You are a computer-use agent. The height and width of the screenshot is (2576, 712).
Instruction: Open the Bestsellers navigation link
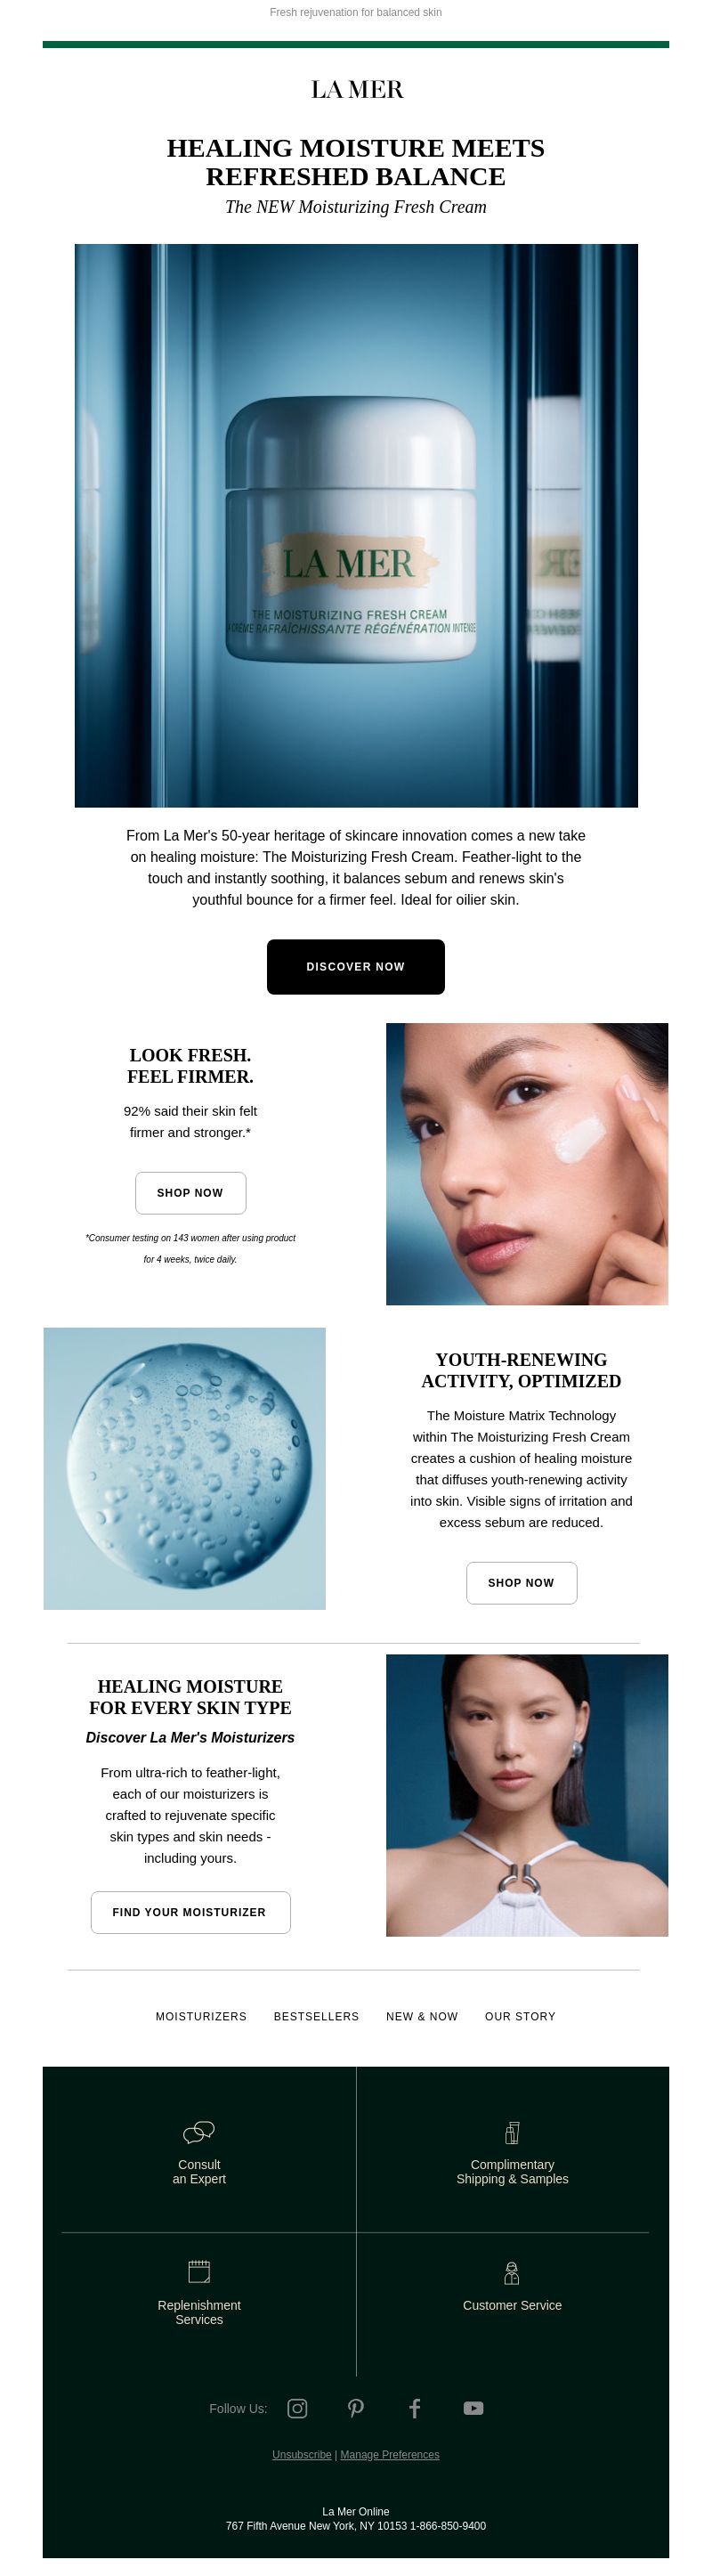point(316,2016)
